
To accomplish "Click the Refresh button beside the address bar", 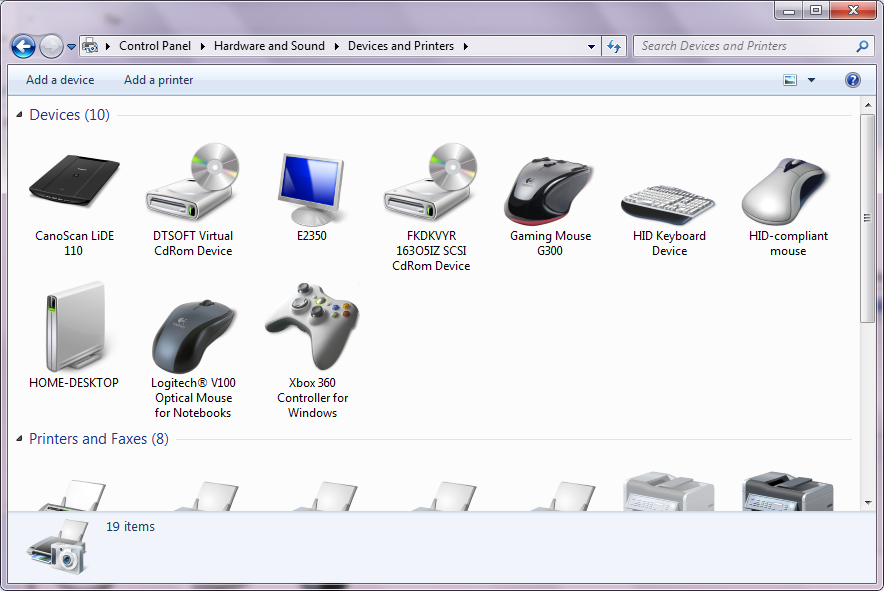I will 614,46.
